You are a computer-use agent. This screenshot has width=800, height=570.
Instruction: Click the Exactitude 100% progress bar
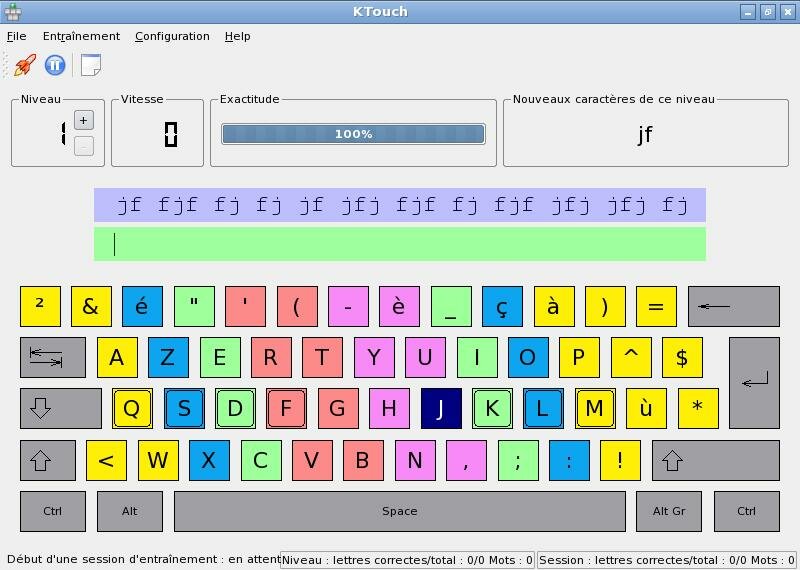[x=353, y=134]
